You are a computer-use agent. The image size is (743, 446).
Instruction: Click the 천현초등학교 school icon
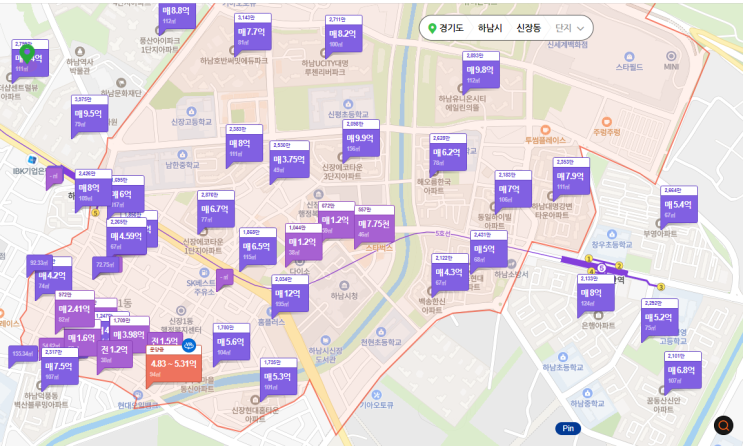381,332
